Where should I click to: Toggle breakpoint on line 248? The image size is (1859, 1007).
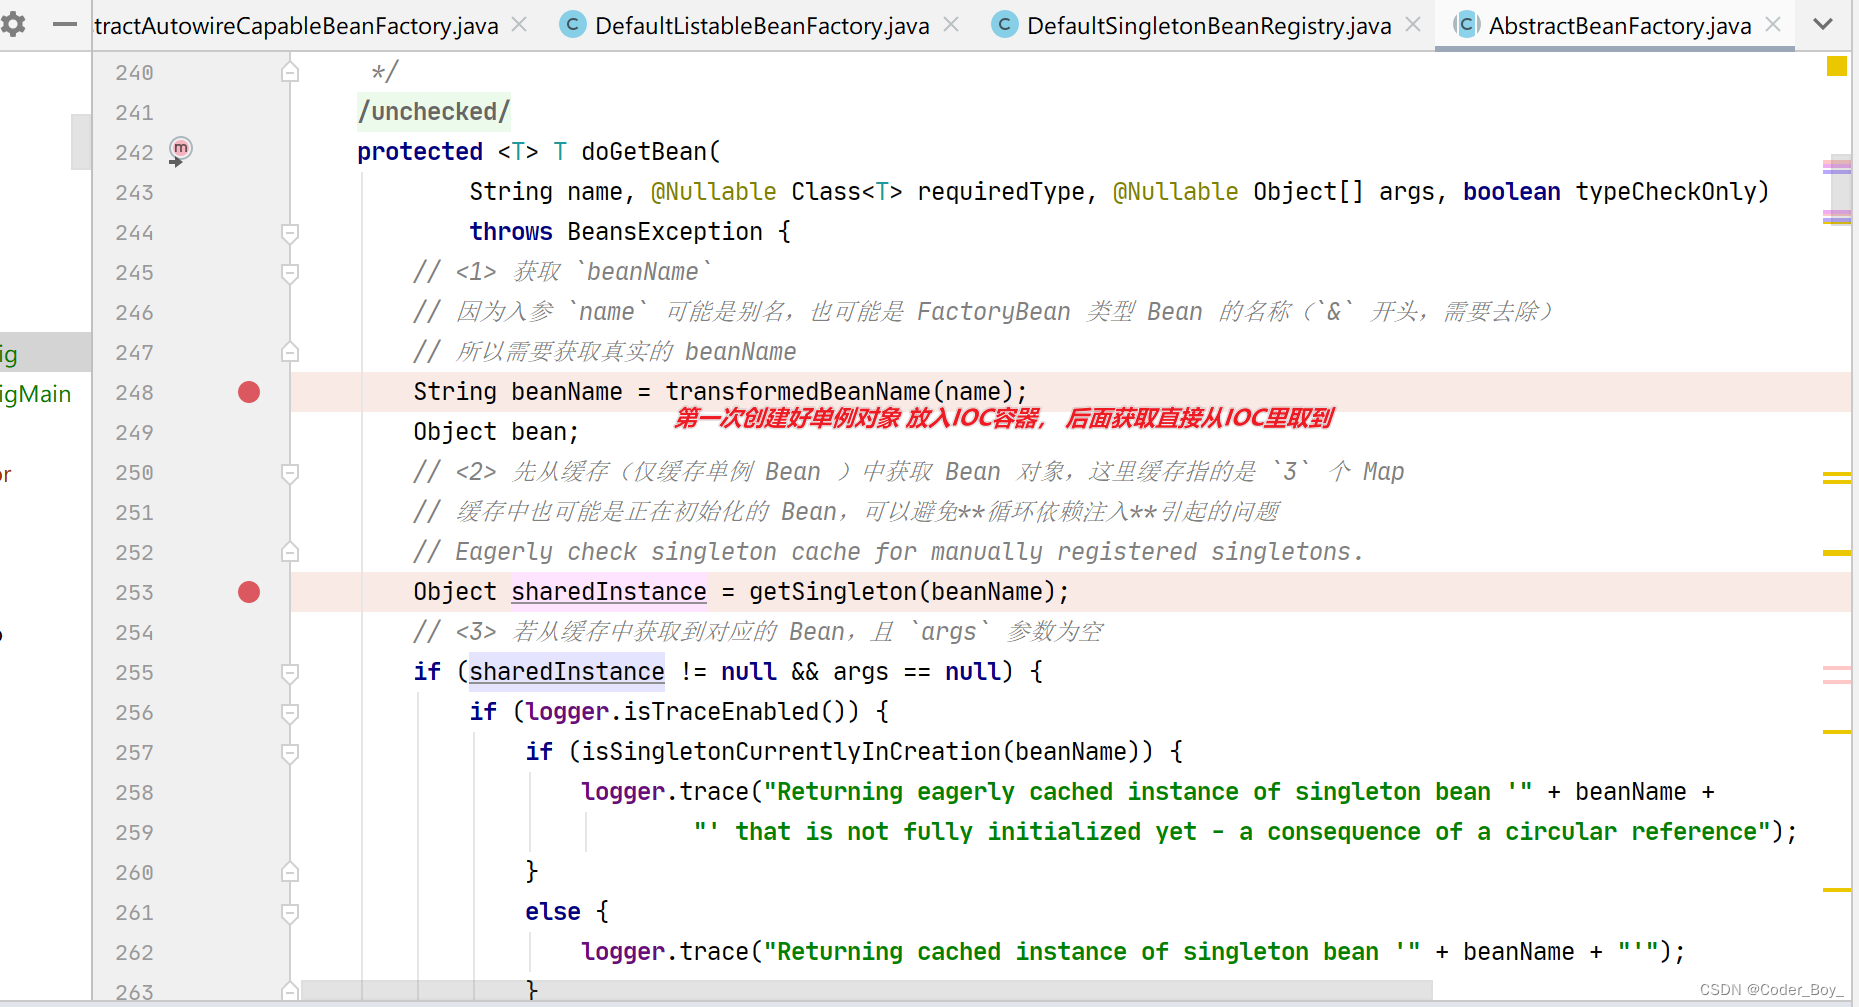click(249, 392)
